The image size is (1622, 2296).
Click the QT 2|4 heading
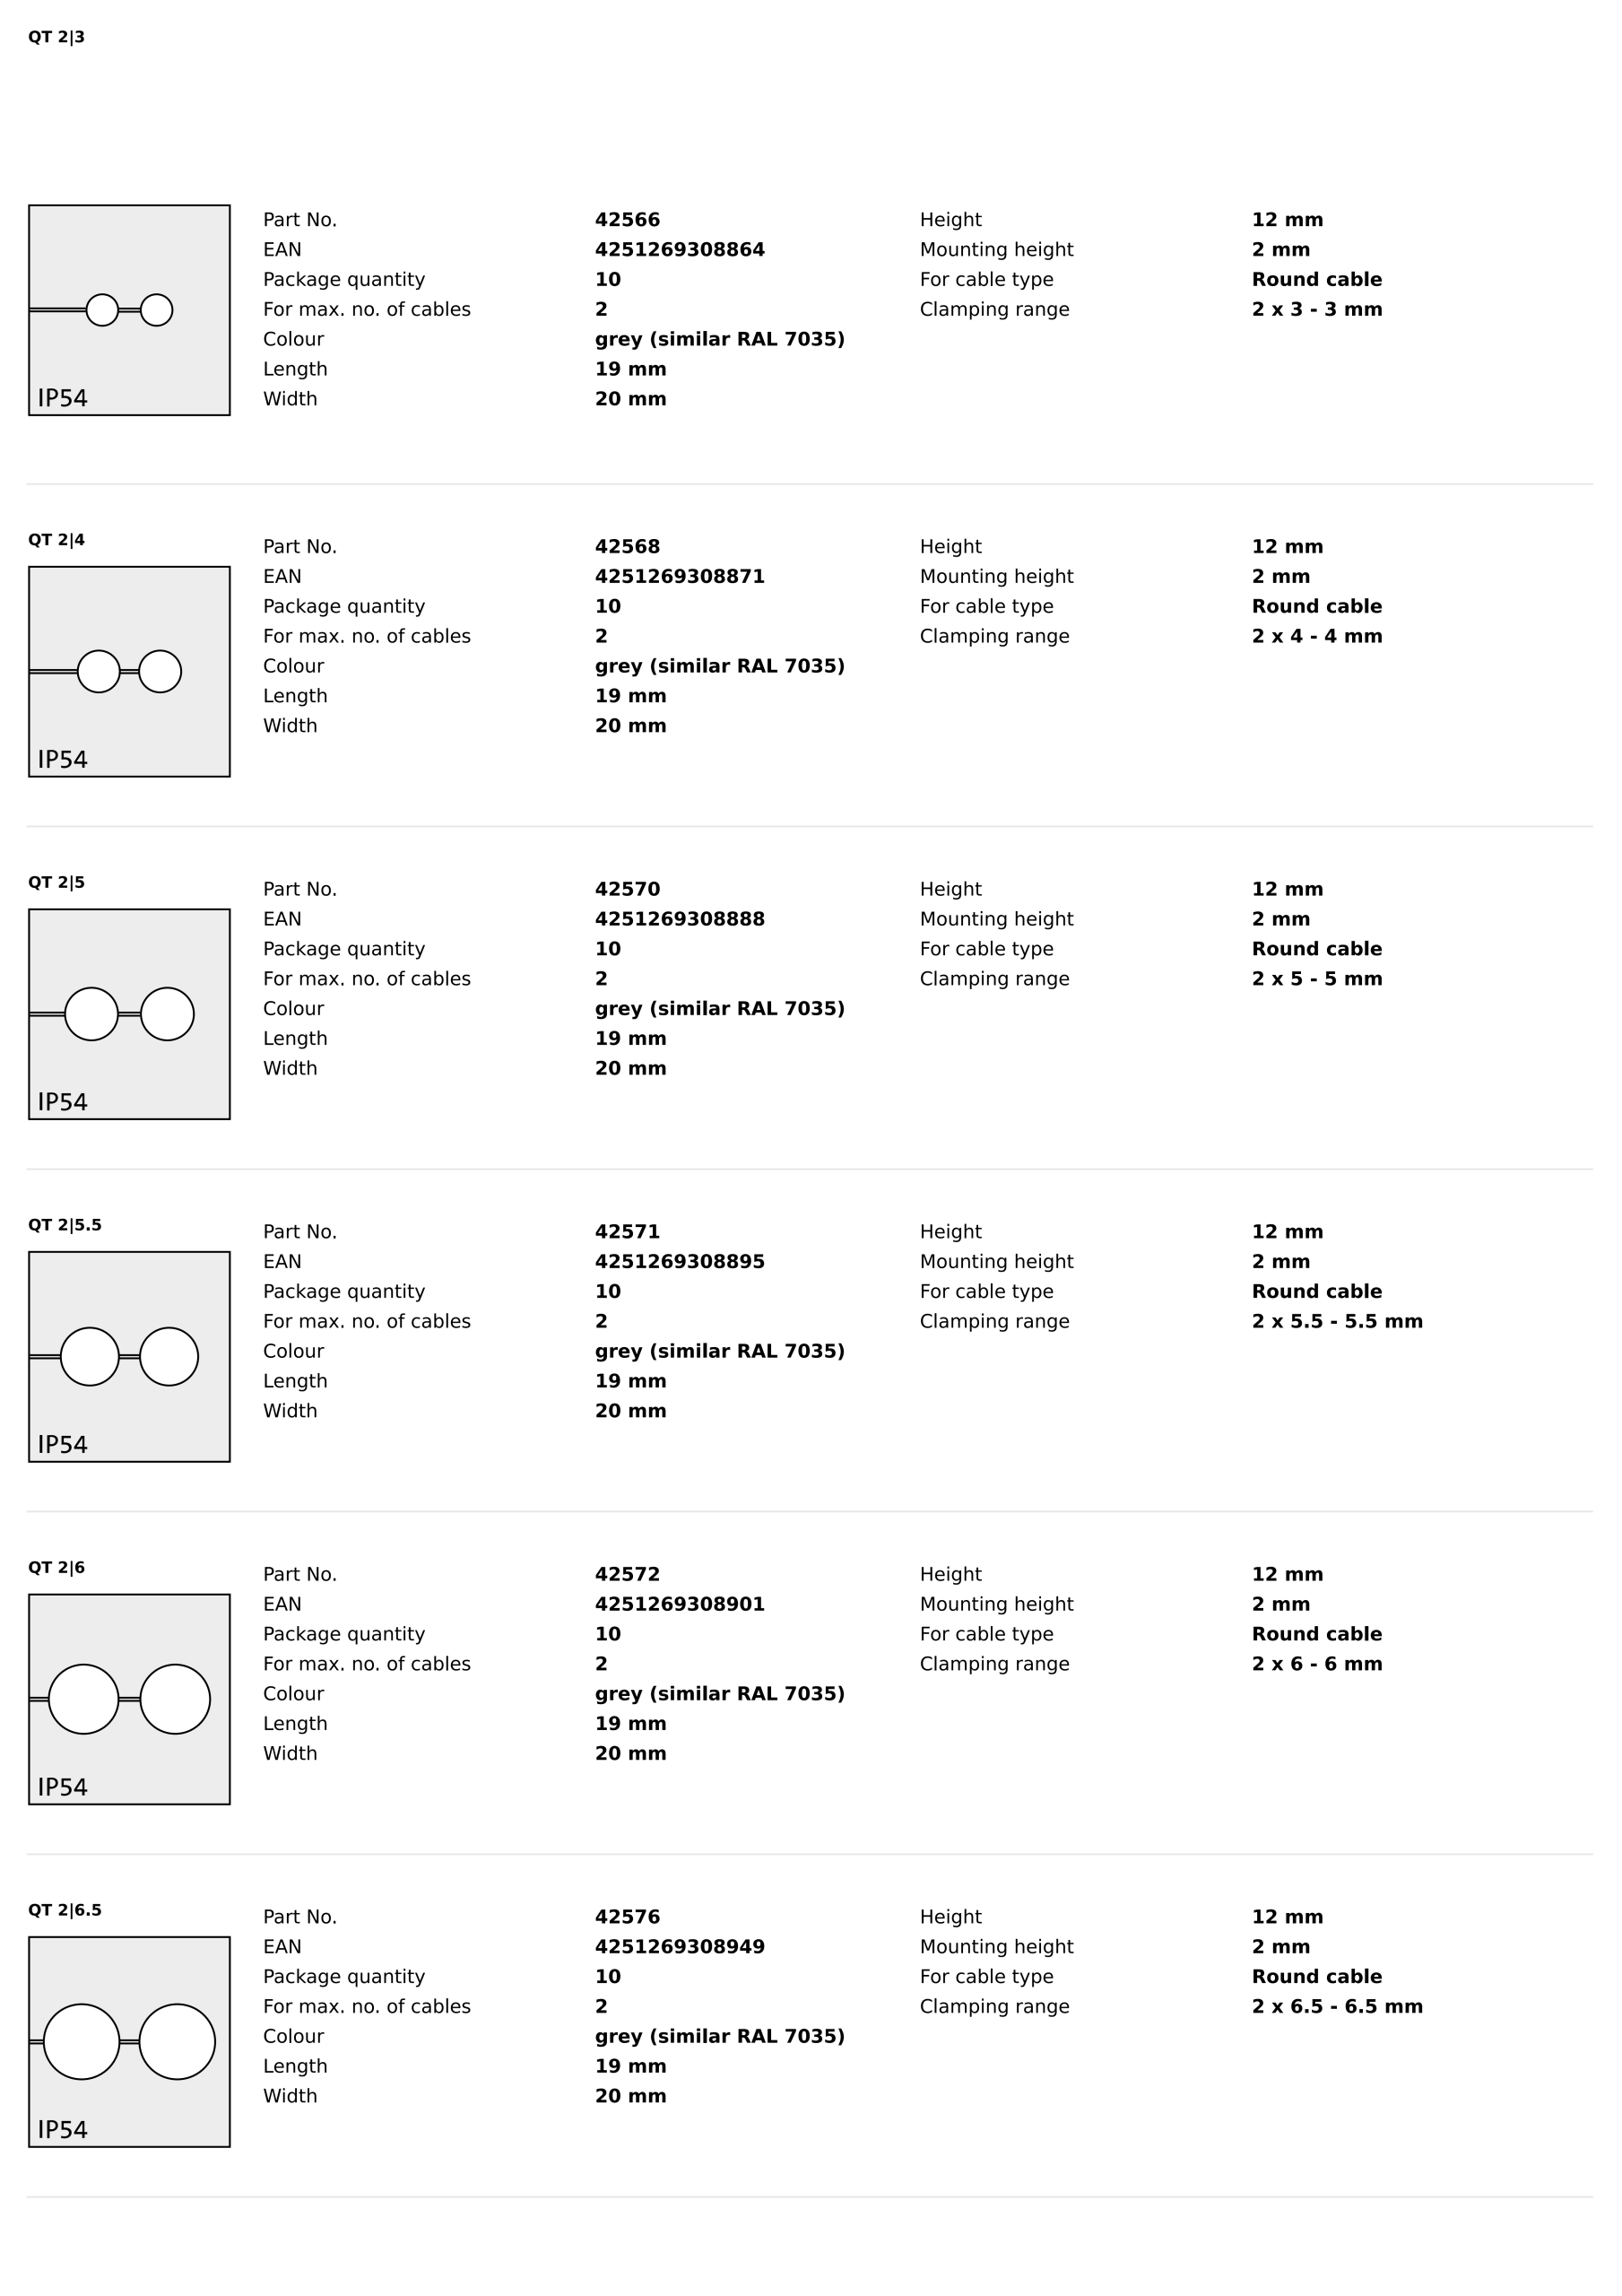click(x=56, y=540)
